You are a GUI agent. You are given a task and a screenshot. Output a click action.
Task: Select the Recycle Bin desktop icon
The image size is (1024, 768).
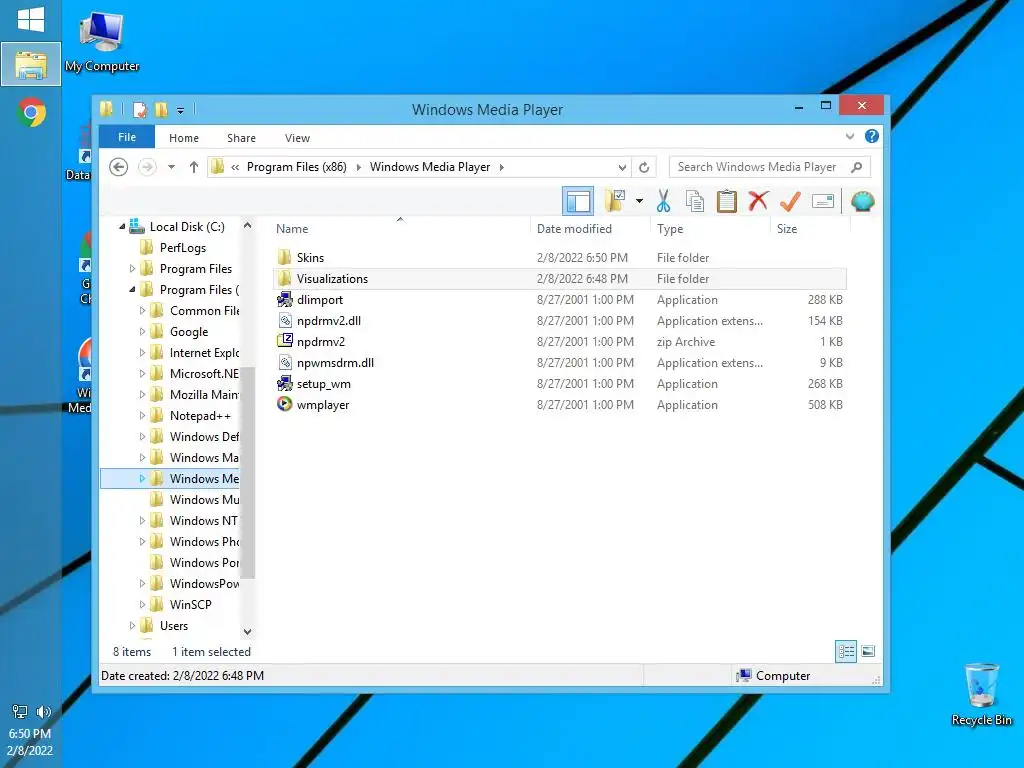pyautogui.click(x=982, y=695)
